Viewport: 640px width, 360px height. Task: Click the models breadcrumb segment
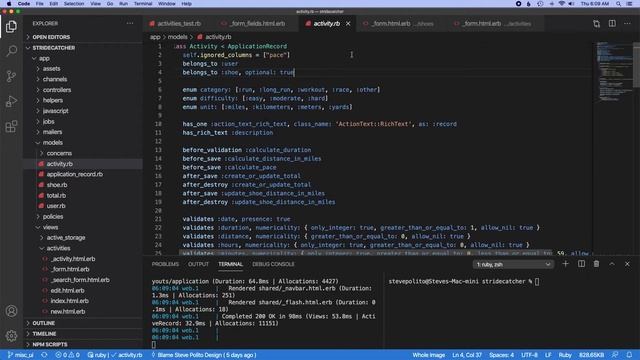178,37
